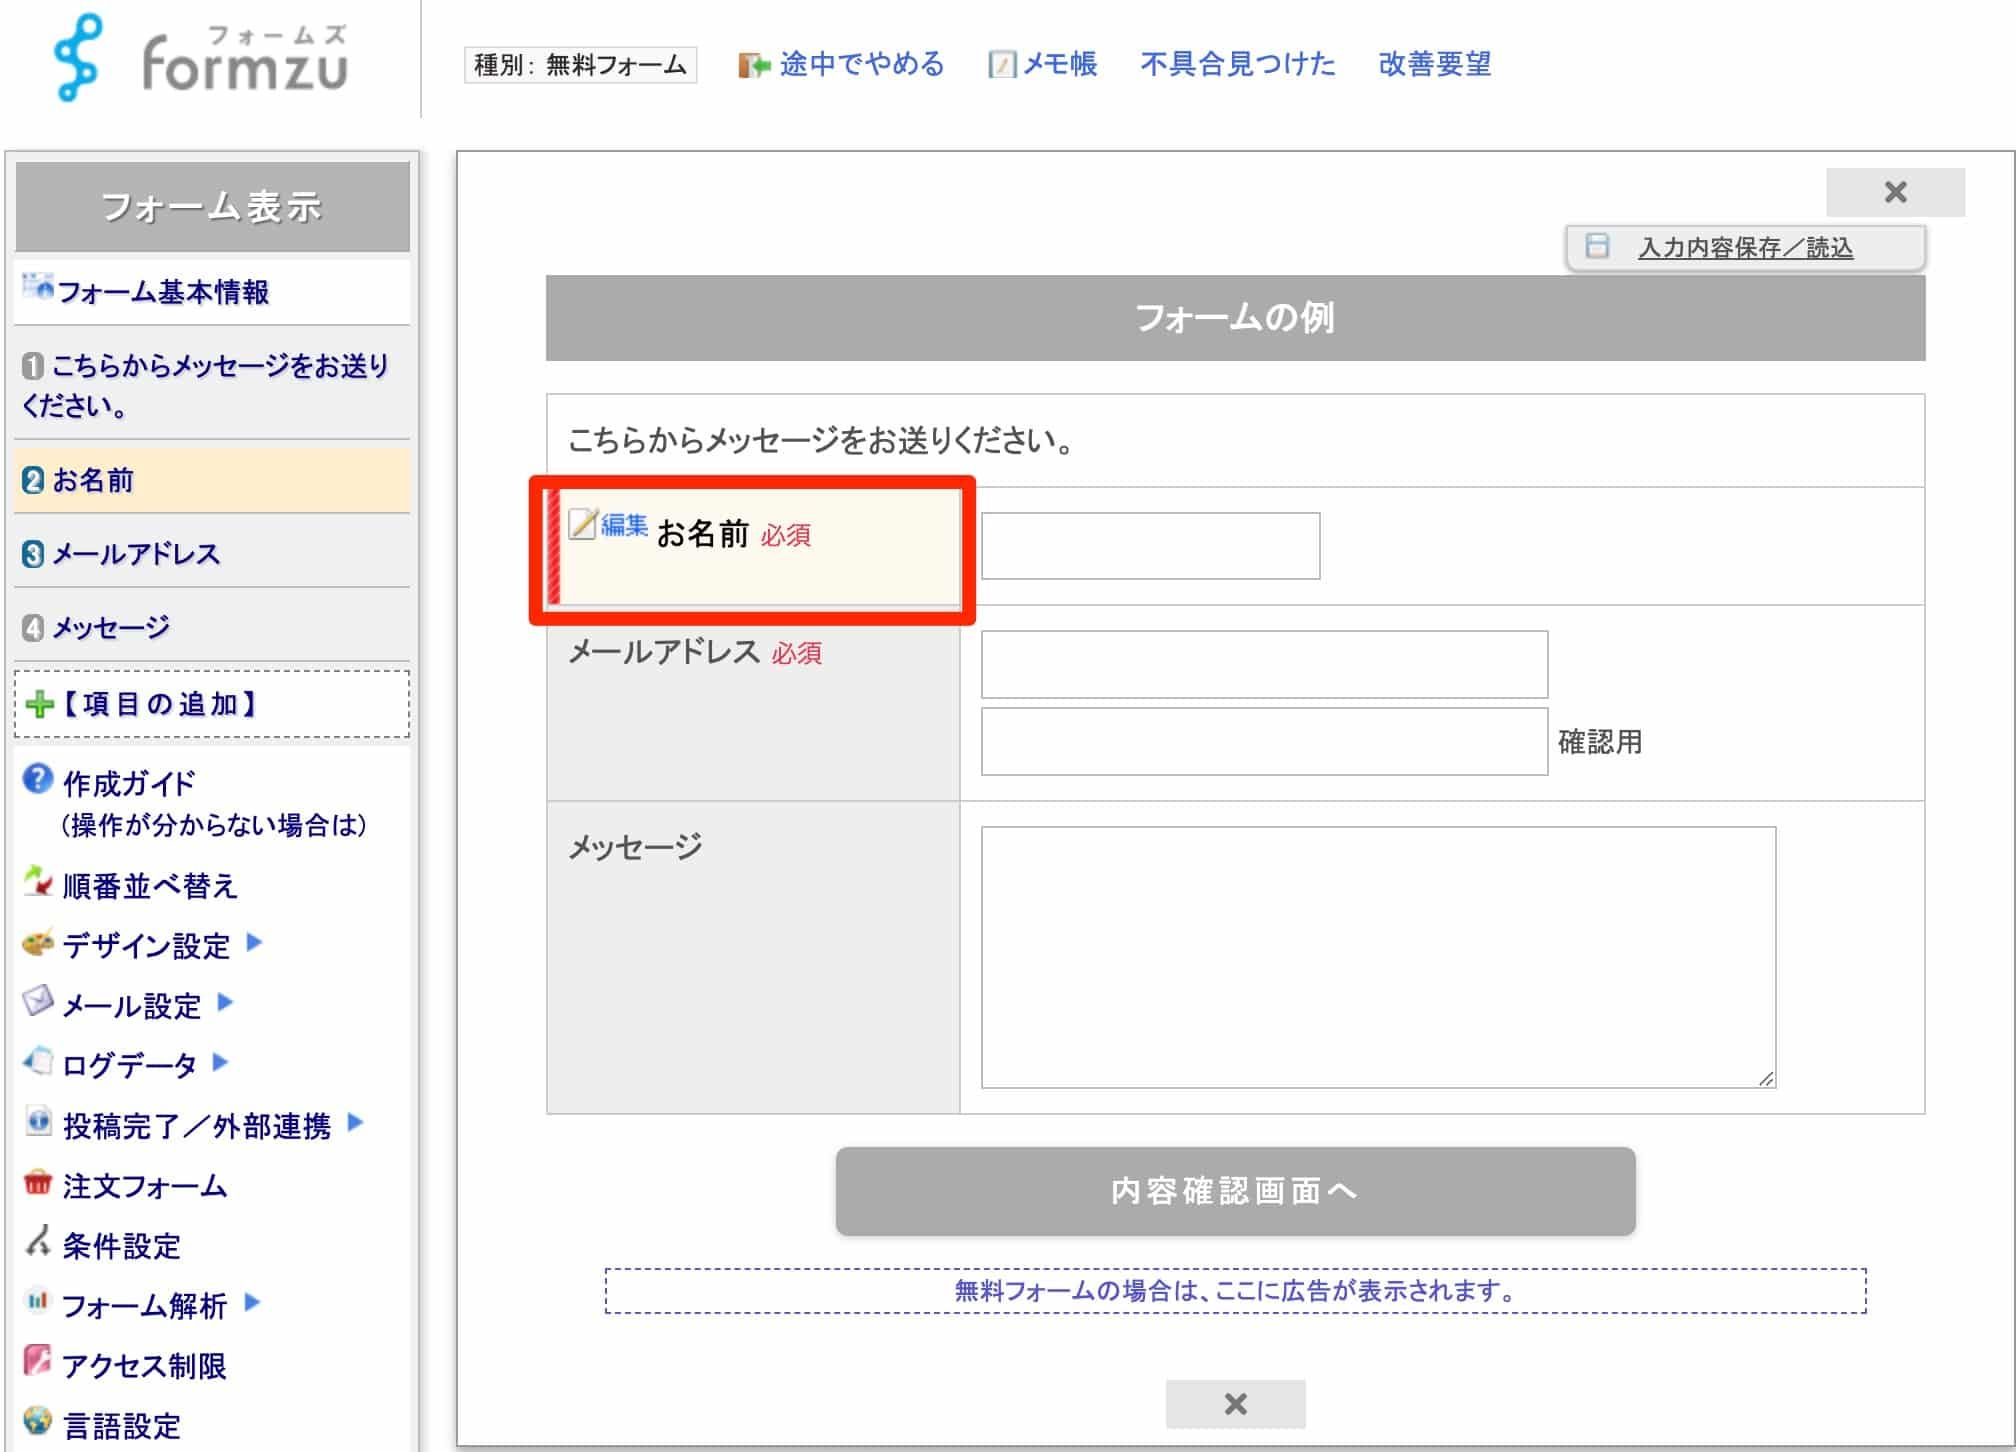Image resolution: width=2016 pixels, height=1452 pixels.
Task: Open the 改善要望 link
Action: pyautogui.click(x=1437, y=65)
